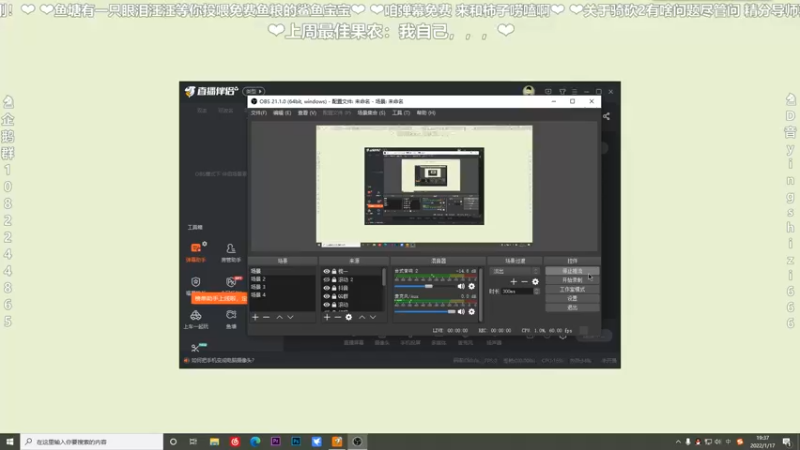The width and height of the screenshot is (800, 450).
Task: Toggle visibility eye of QQ群 source
Action: pos(327,296)
